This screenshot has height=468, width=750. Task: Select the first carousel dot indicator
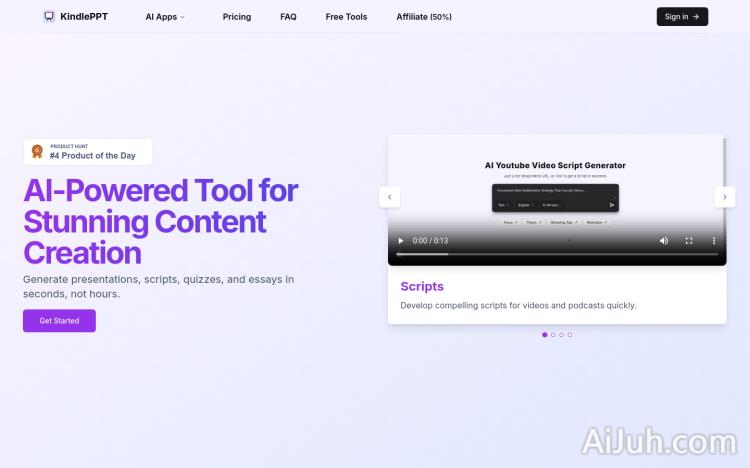[x=544, y=335]
